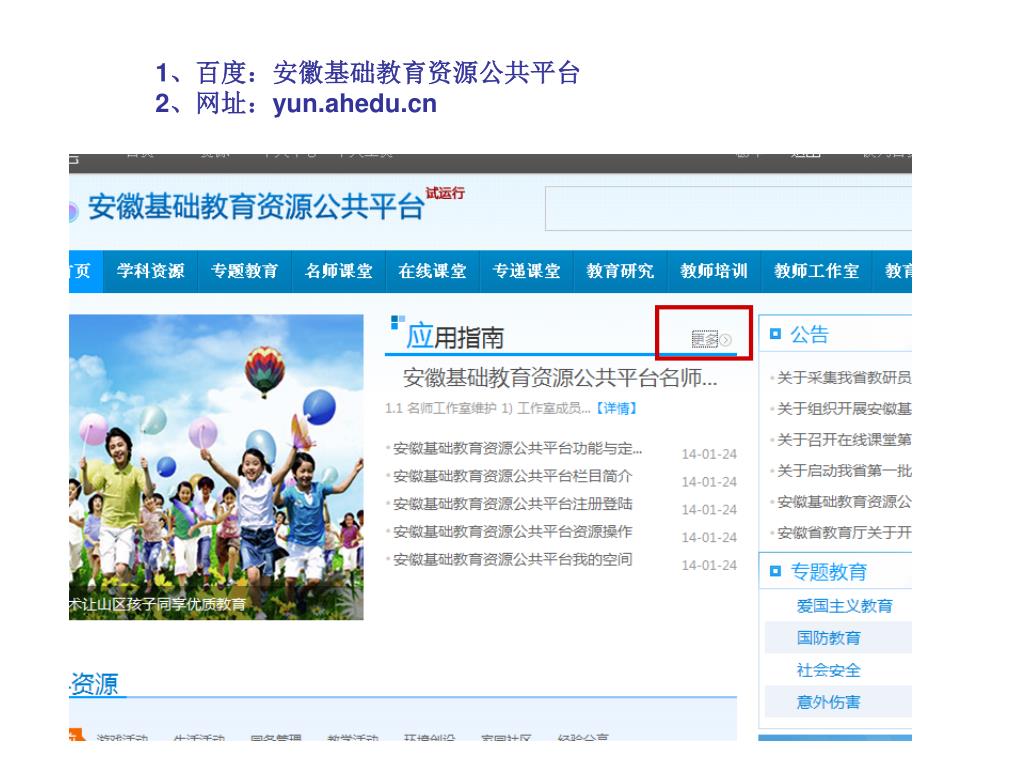Click the 应用指南 section heading
This screenshot has width=1024, height=768.
[x=455, y=338]
